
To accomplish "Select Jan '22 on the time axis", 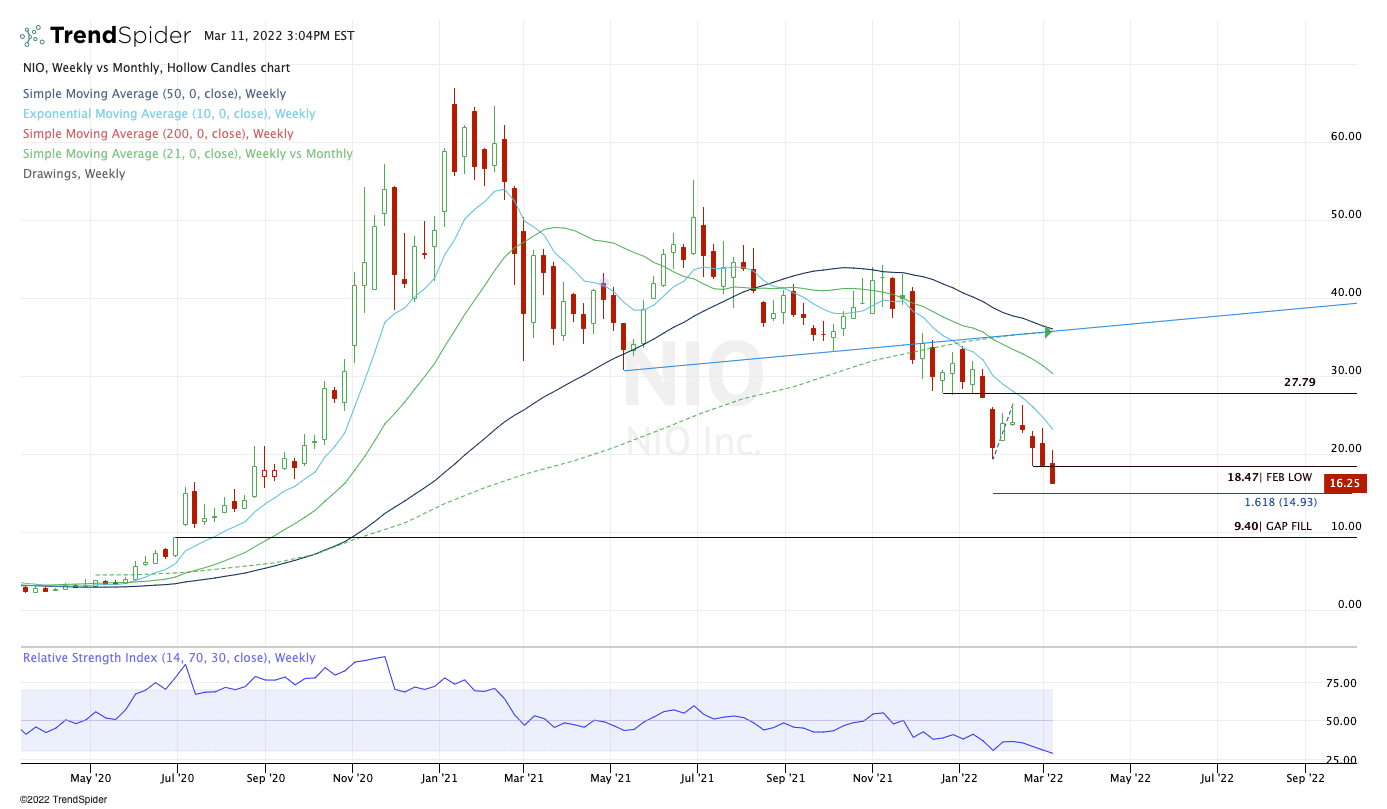I will [959, 776].
